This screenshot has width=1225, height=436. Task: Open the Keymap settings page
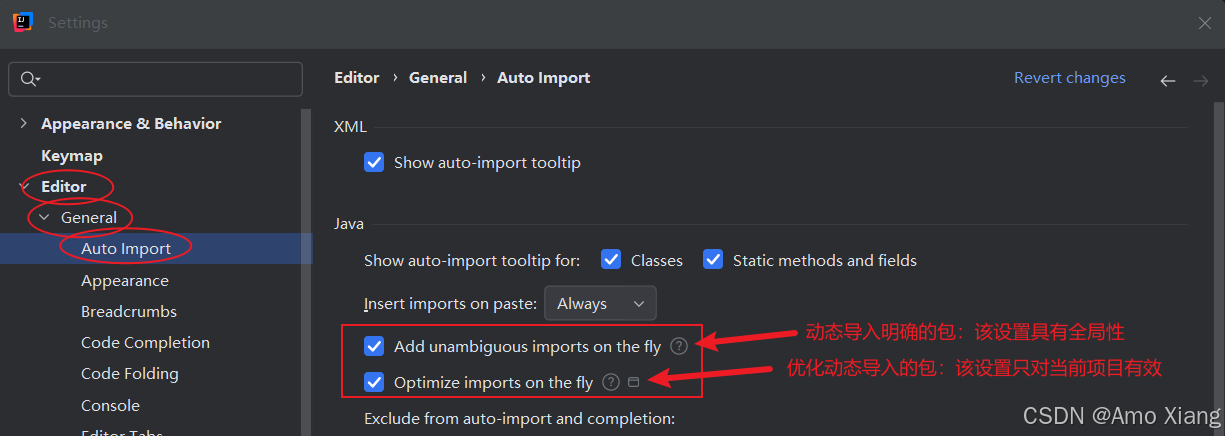(x=72, y=155)
